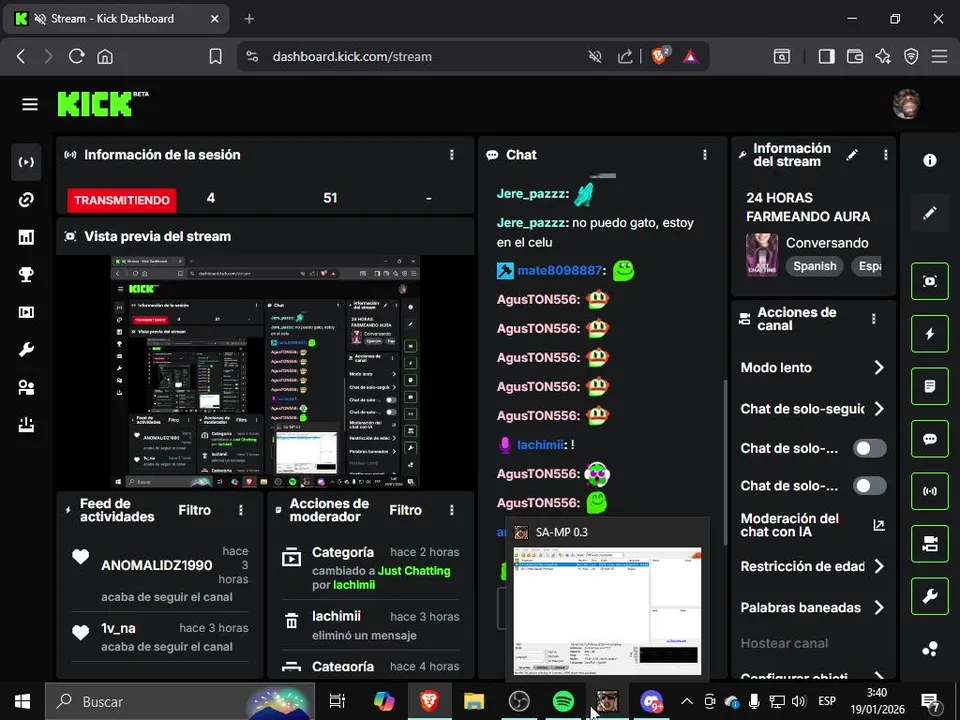Toggle chat bubble panel icon in rail
The image size is (960, 720).
pyautogui.click(x=929, y=439)
